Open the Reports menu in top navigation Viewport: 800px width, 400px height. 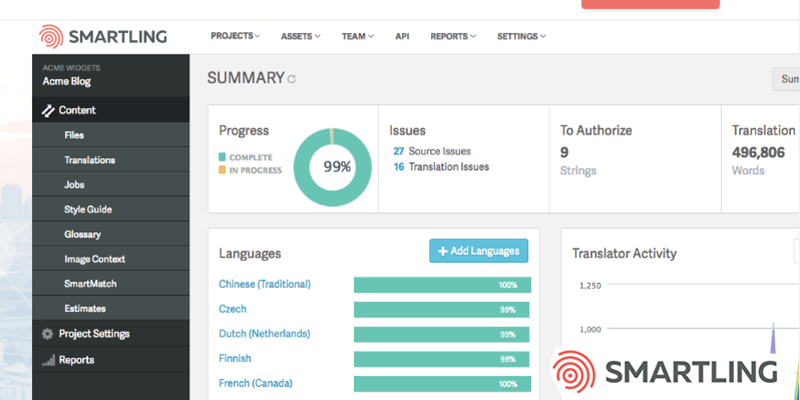pos(453,36)
